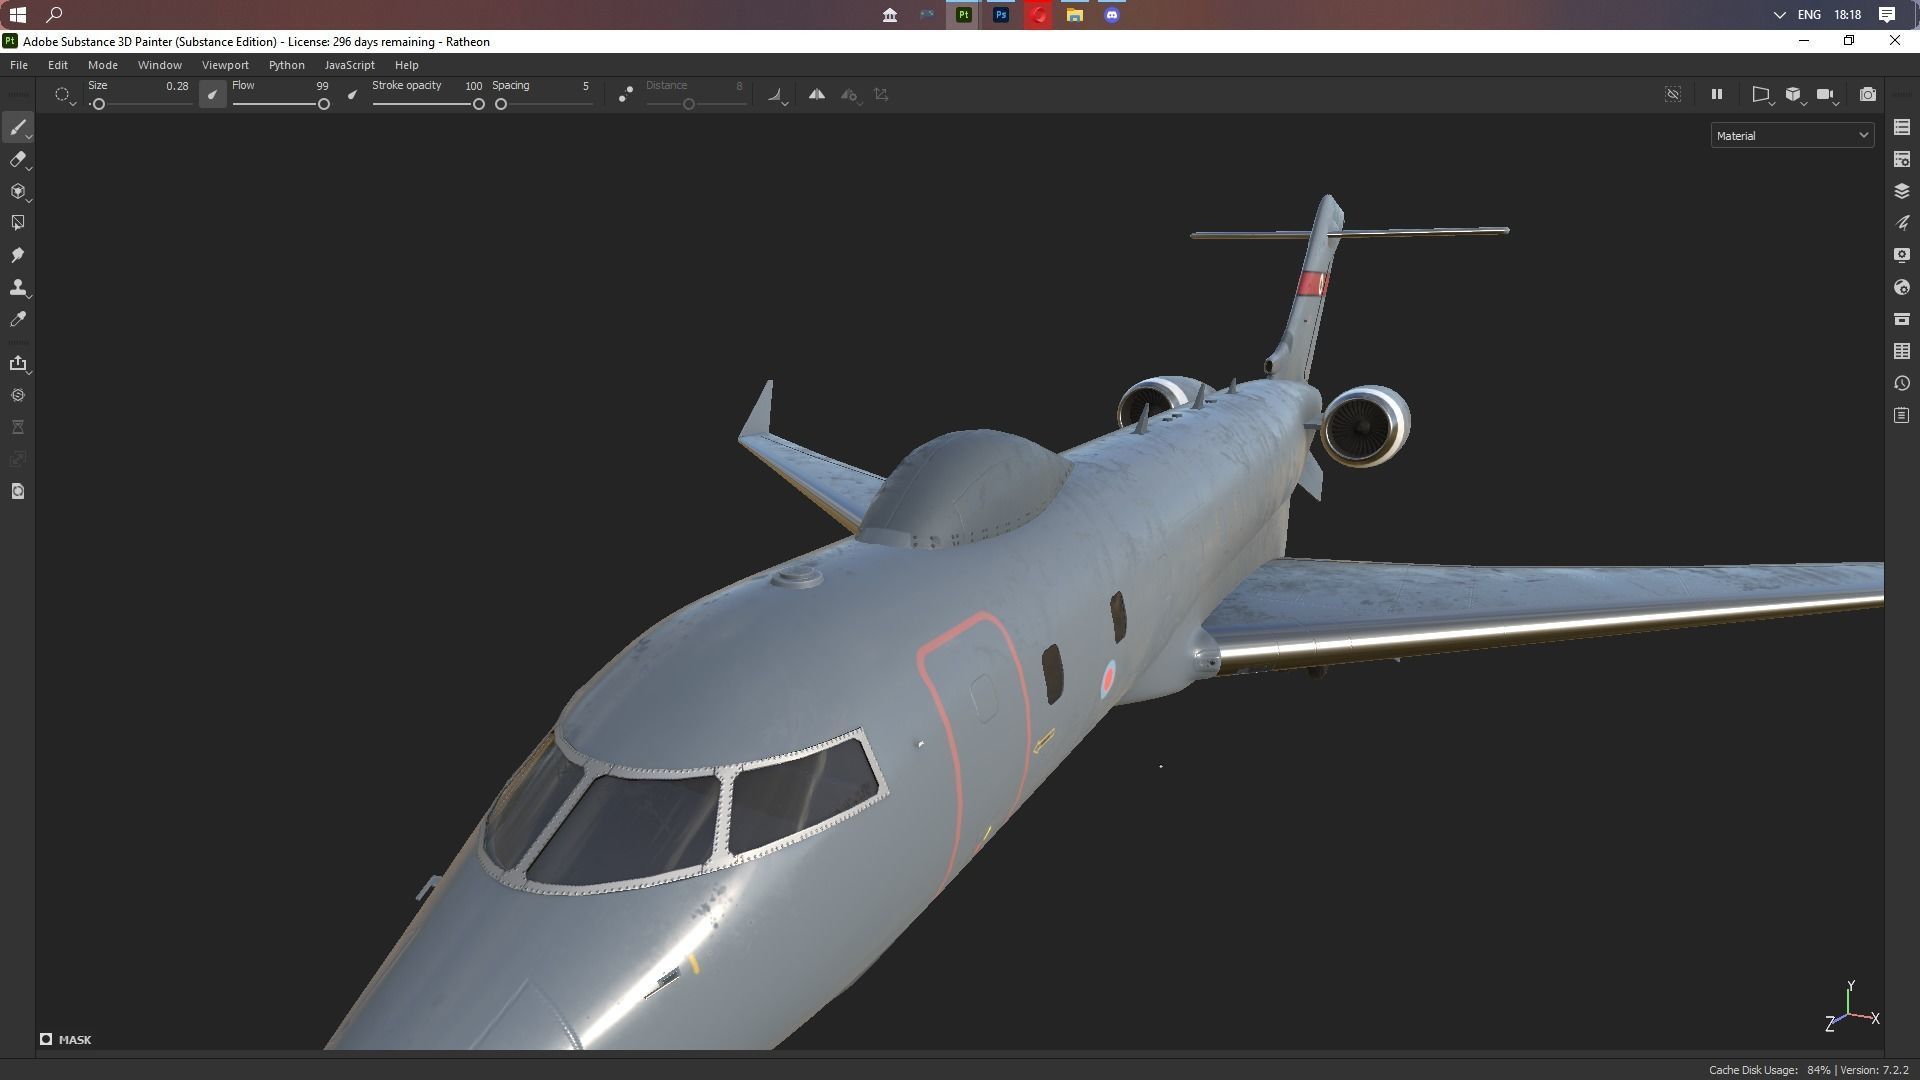Toggle pen pressure for Flow
This screenshot has width=1920, height=1080.
352,95
